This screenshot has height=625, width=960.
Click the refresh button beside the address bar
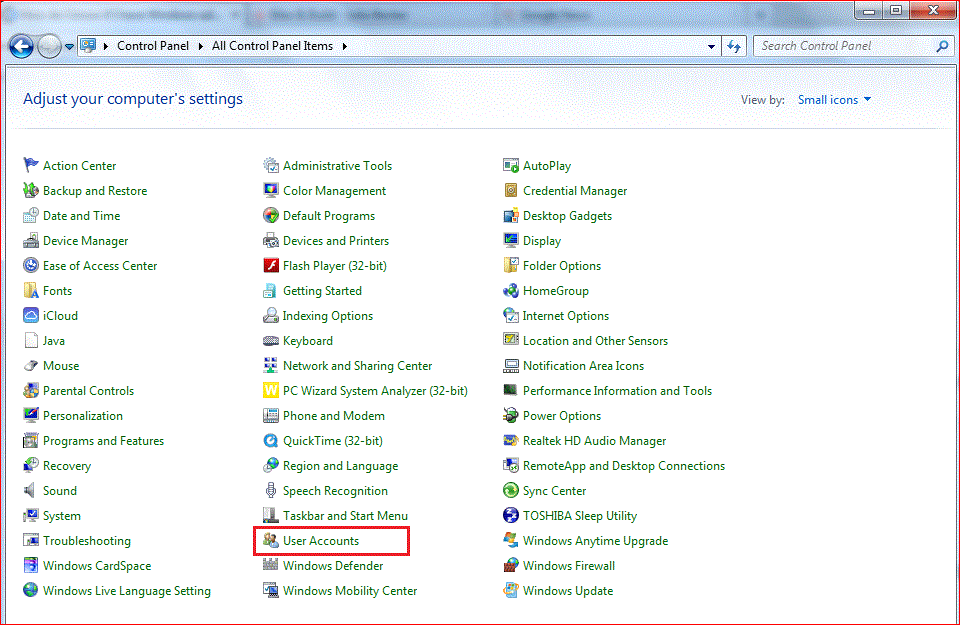tap(734, 46)
